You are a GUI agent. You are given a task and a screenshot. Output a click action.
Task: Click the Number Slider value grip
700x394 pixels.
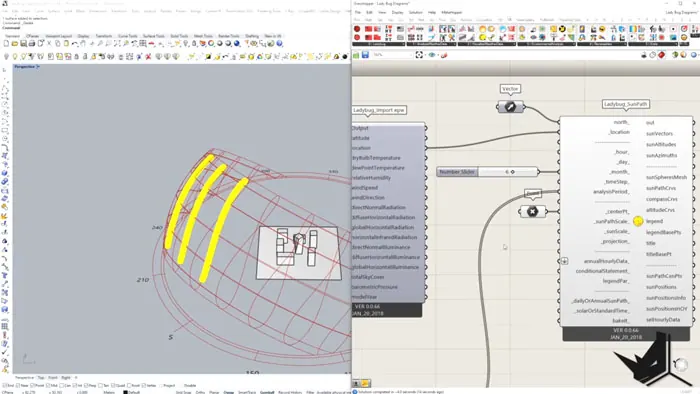coord(512,172)
